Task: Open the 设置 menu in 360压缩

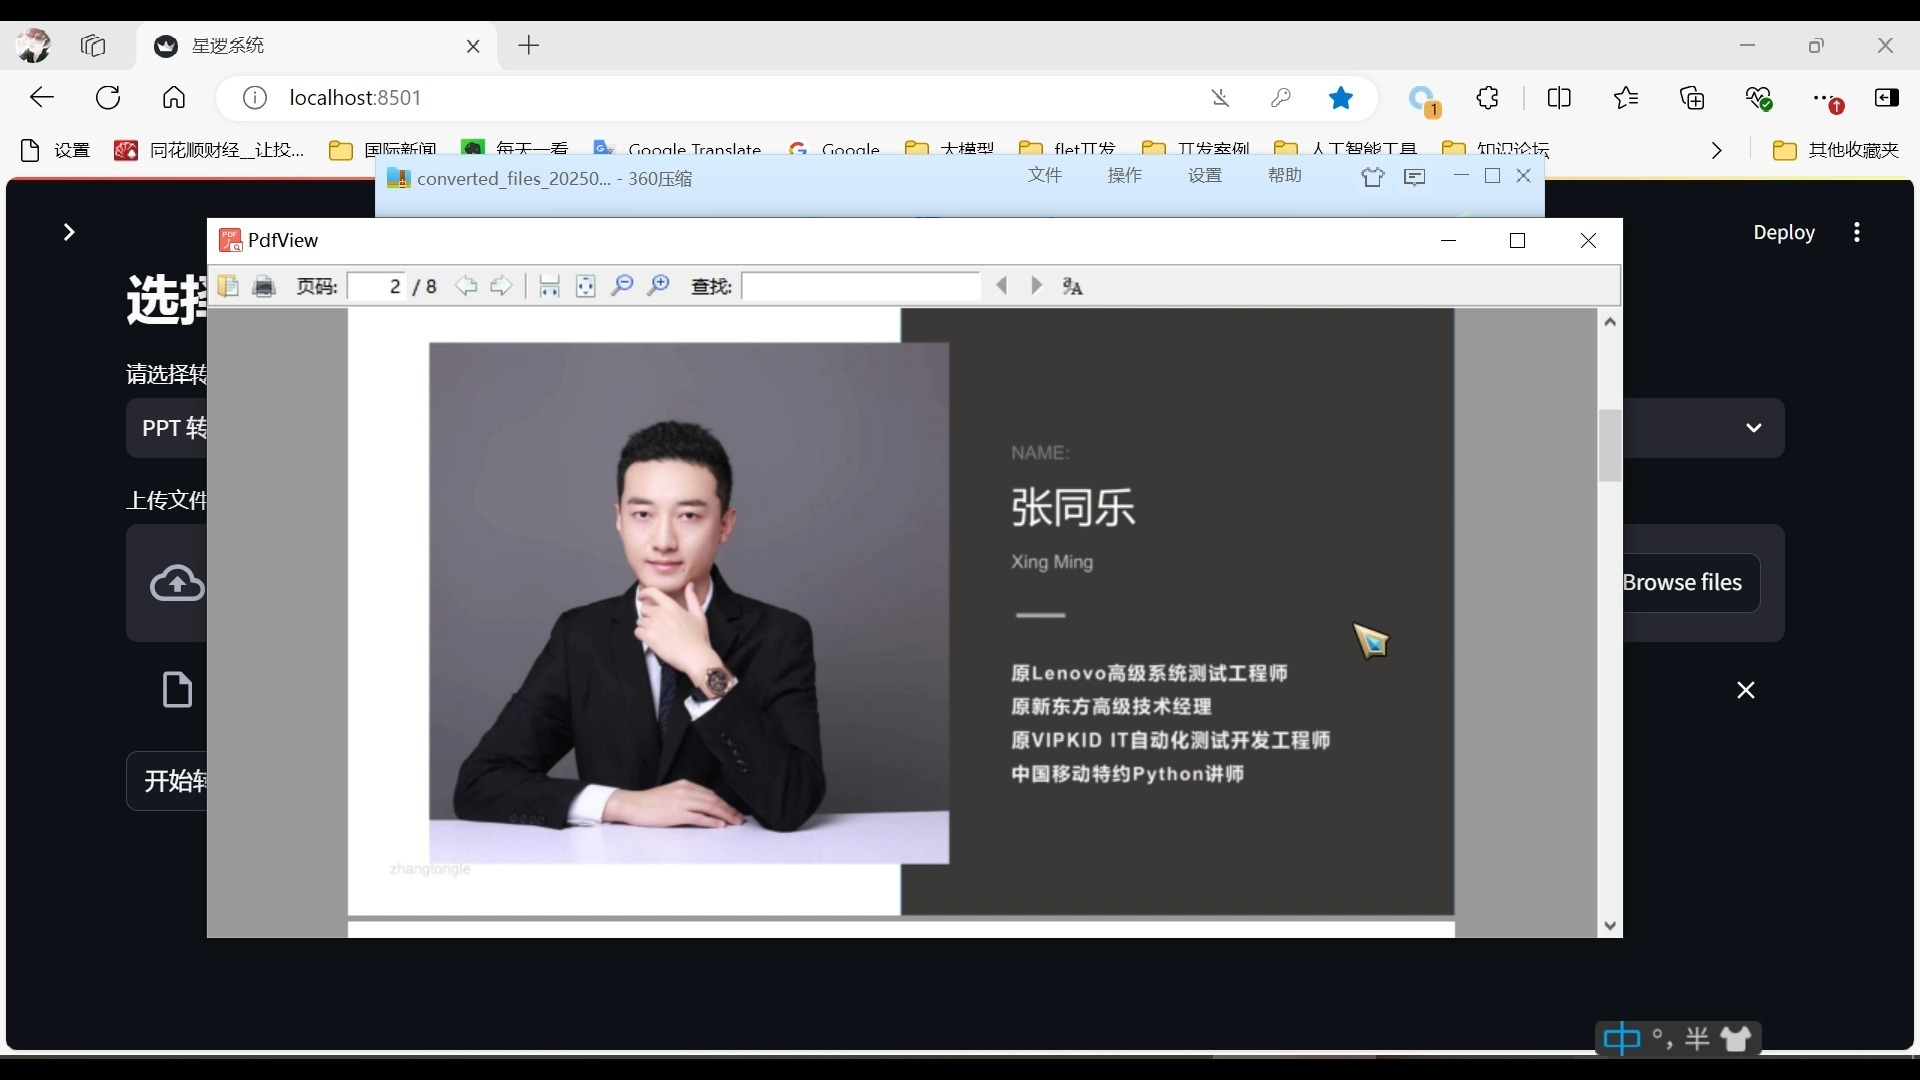Action: [1204, 175]
